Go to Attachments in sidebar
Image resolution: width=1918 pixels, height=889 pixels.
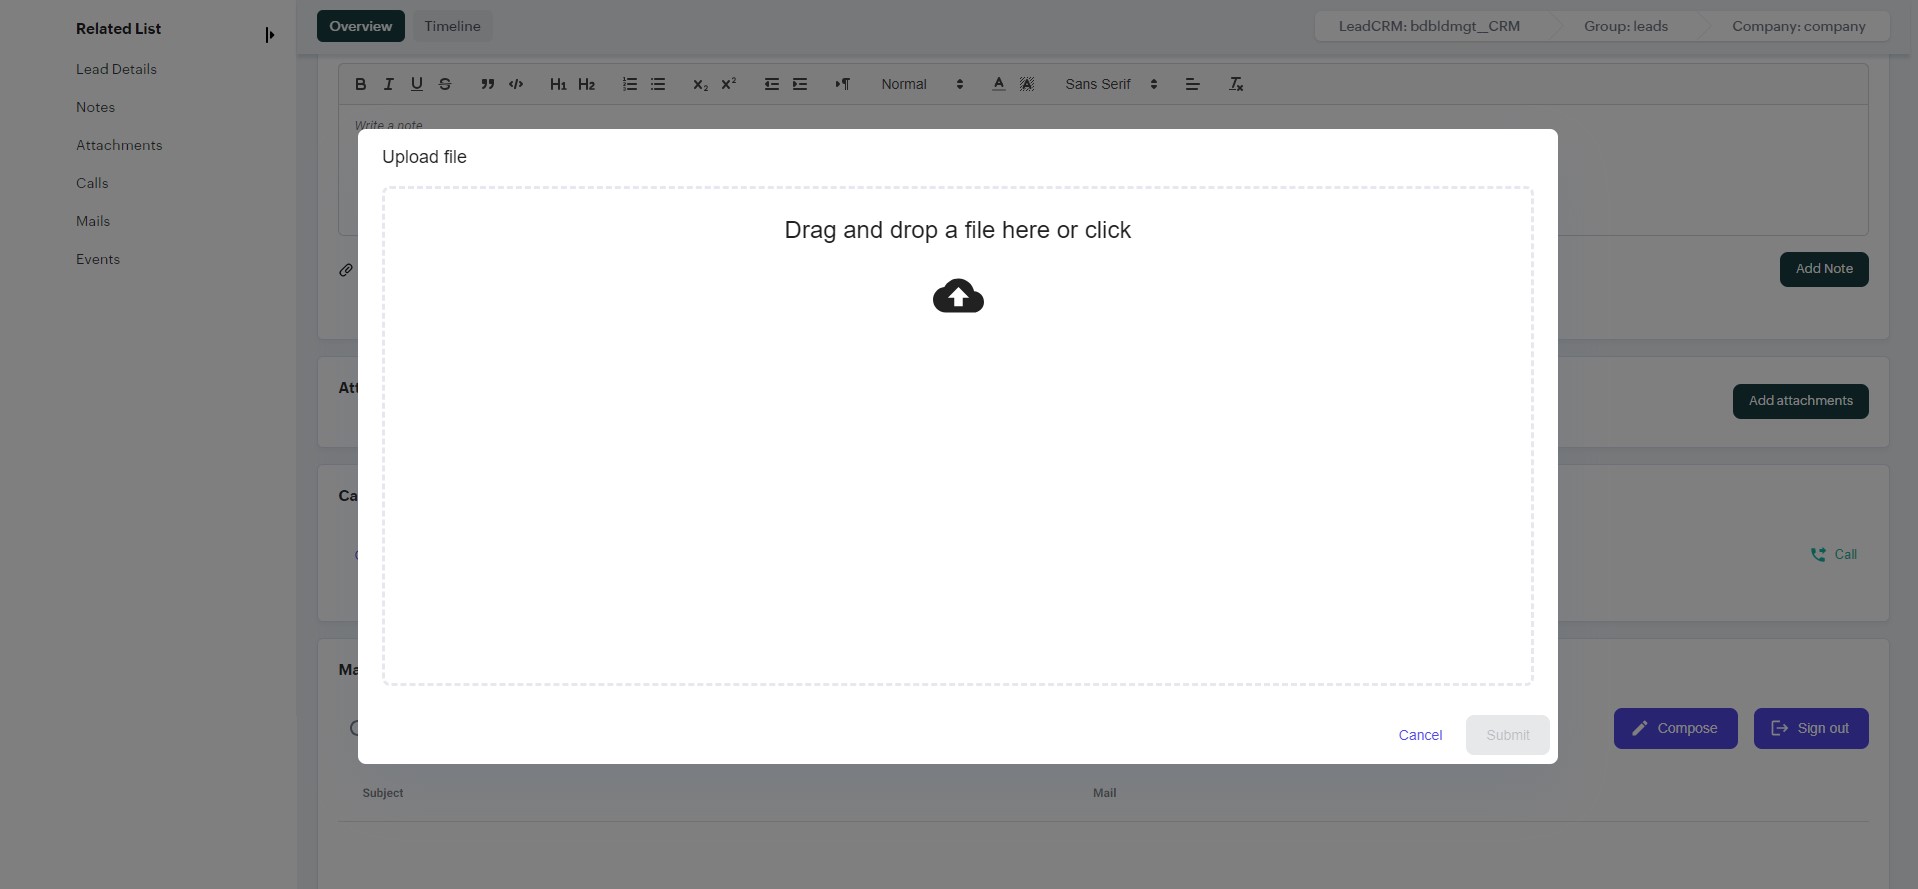tap(119, 145)
